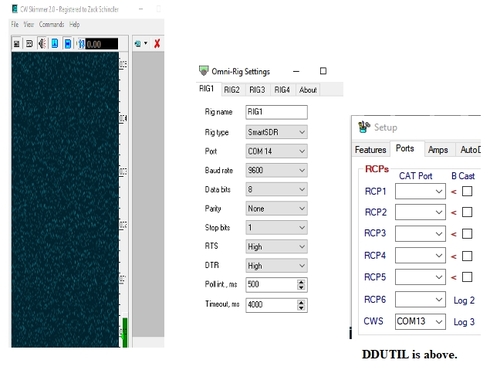
Task: Click the speaker audio icon in CW Skimmer toolbar
Action: click(x=42, y=44)
